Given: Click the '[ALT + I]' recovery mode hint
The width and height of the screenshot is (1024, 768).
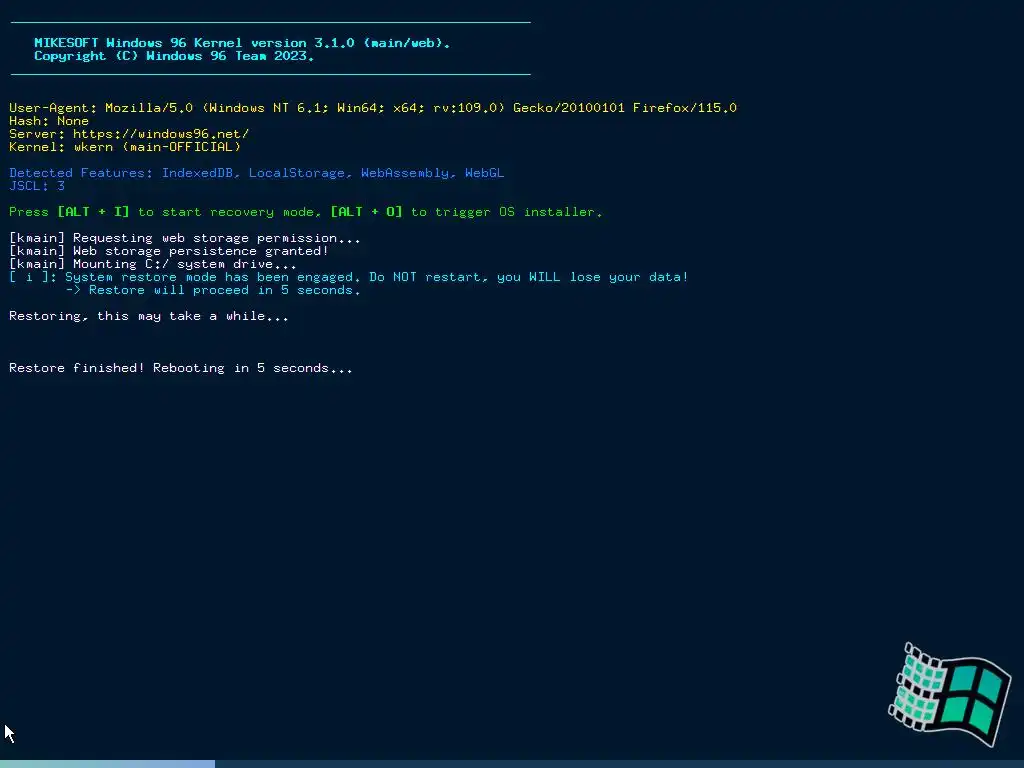Looking at the screenshot, I should click(x=93, y=212).
